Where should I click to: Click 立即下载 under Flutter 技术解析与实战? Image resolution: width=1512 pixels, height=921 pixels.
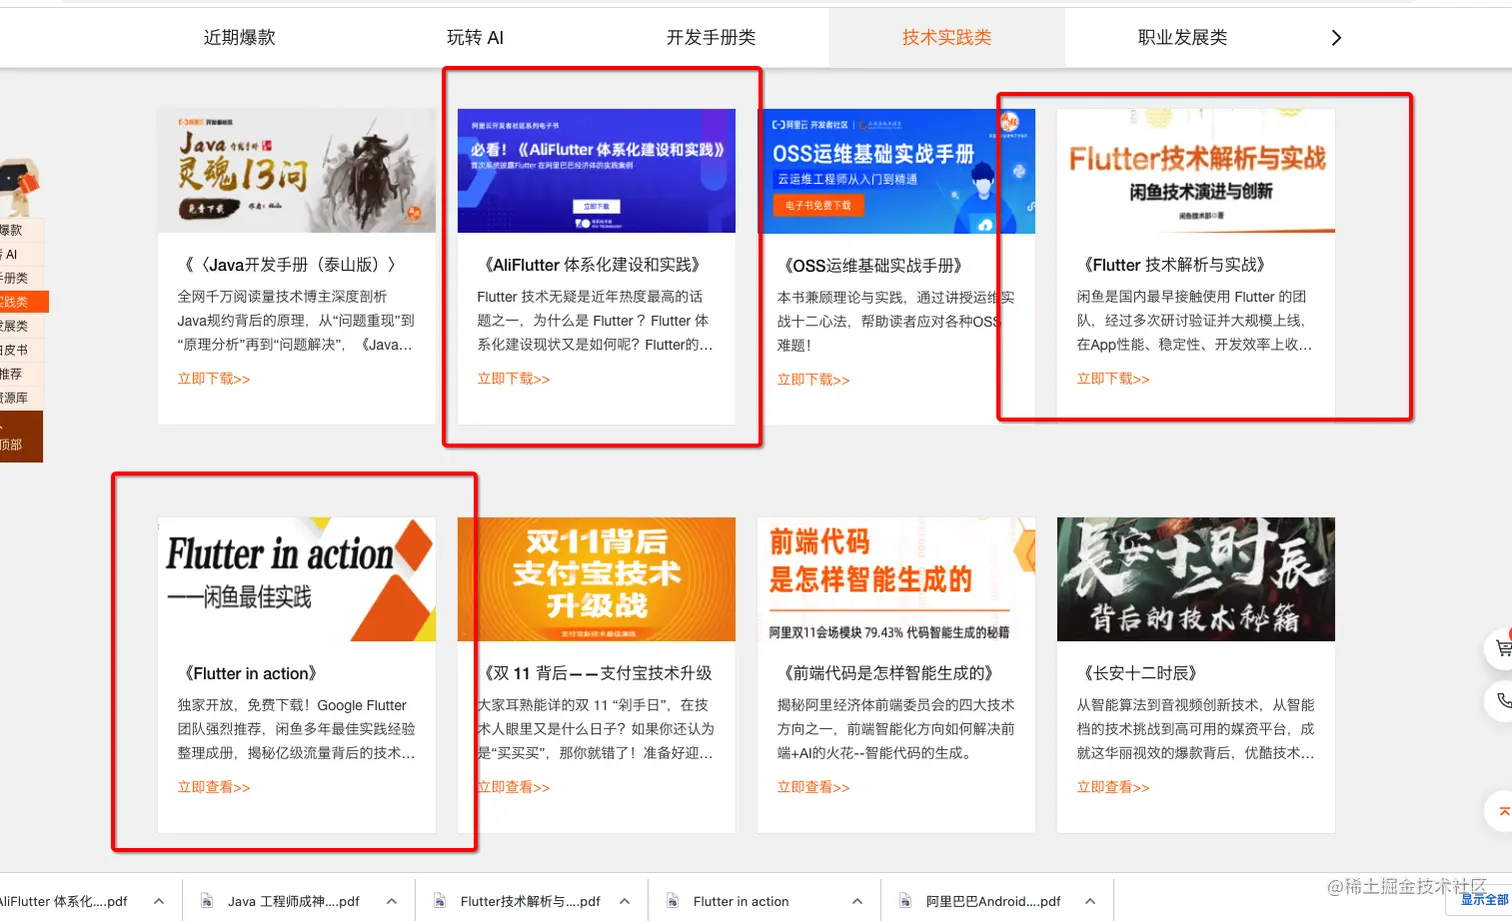(1113, 379)
